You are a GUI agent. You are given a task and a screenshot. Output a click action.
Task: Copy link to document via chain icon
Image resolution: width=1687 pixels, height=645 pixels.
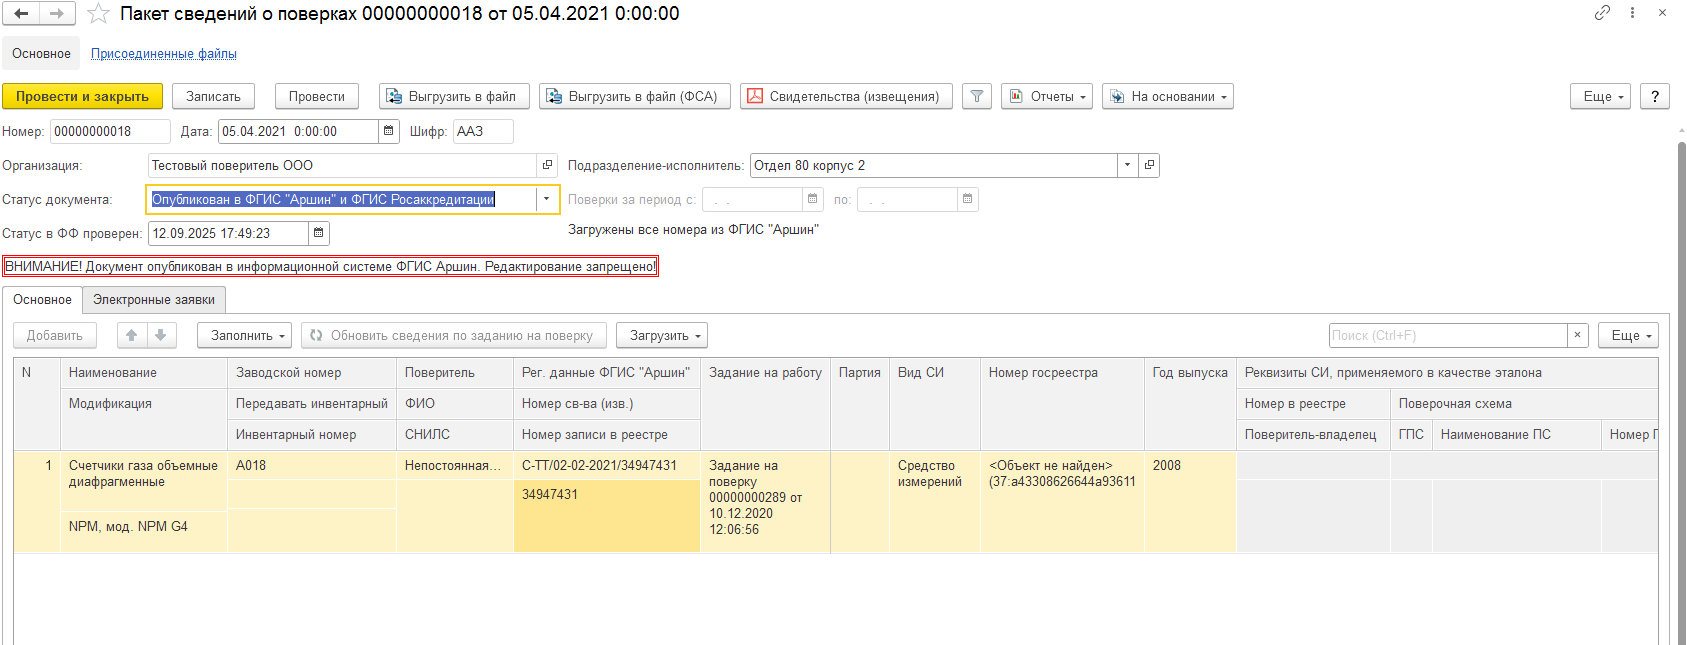point(1602,13)
